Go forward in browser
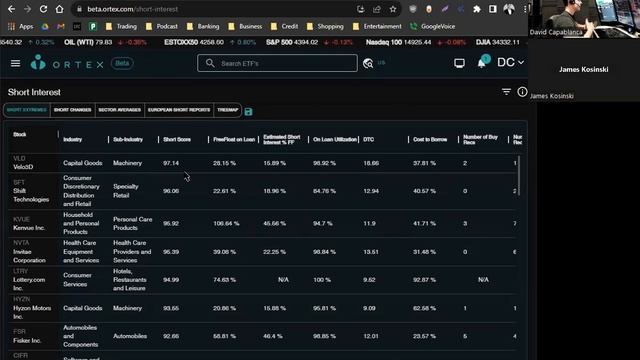The image size is (640, 360). [27, 9]
